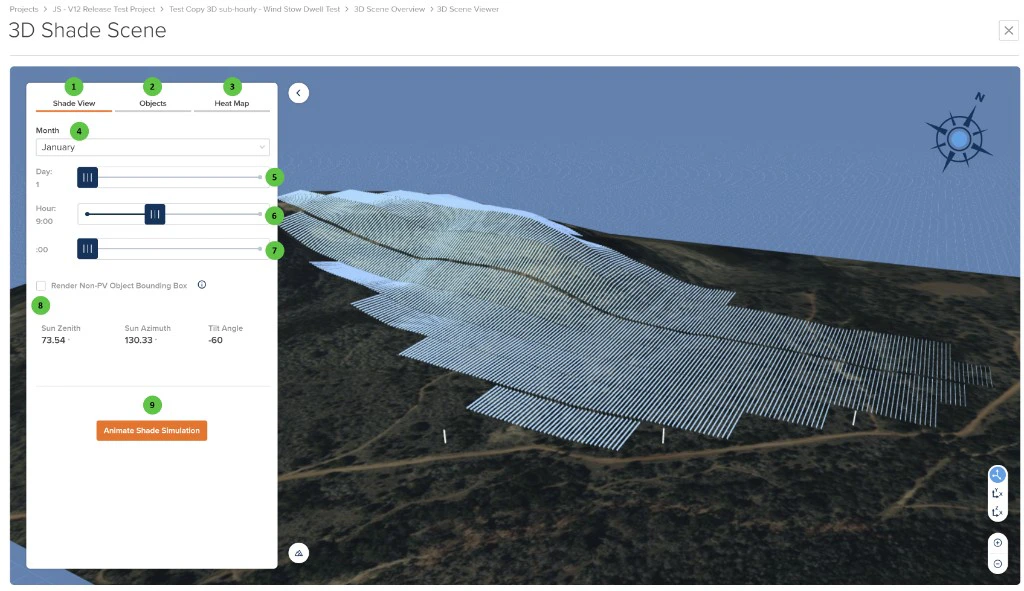The height and width of the screenshot is (591, 1024).
Task: Switch to the 3D perspective view icon
Action: coord(997,475)
